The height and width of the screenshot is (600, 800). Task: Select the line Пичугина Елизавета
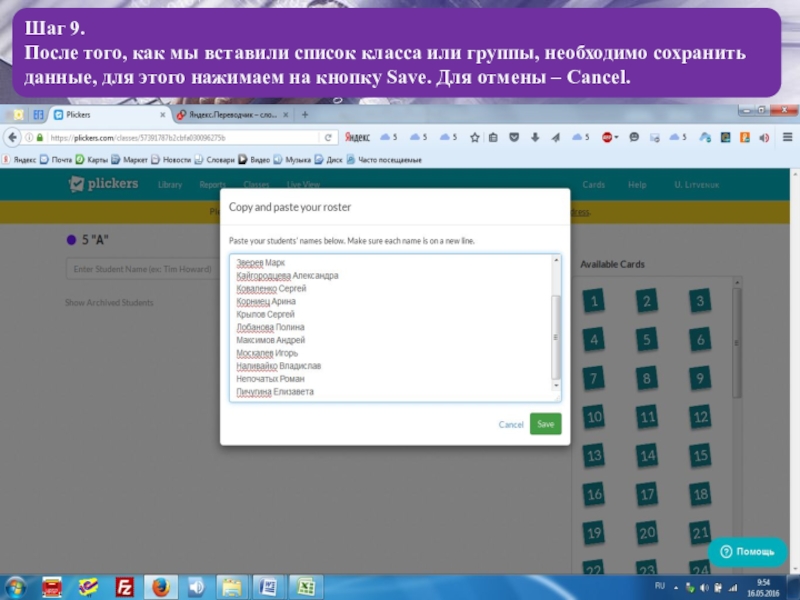275,392
